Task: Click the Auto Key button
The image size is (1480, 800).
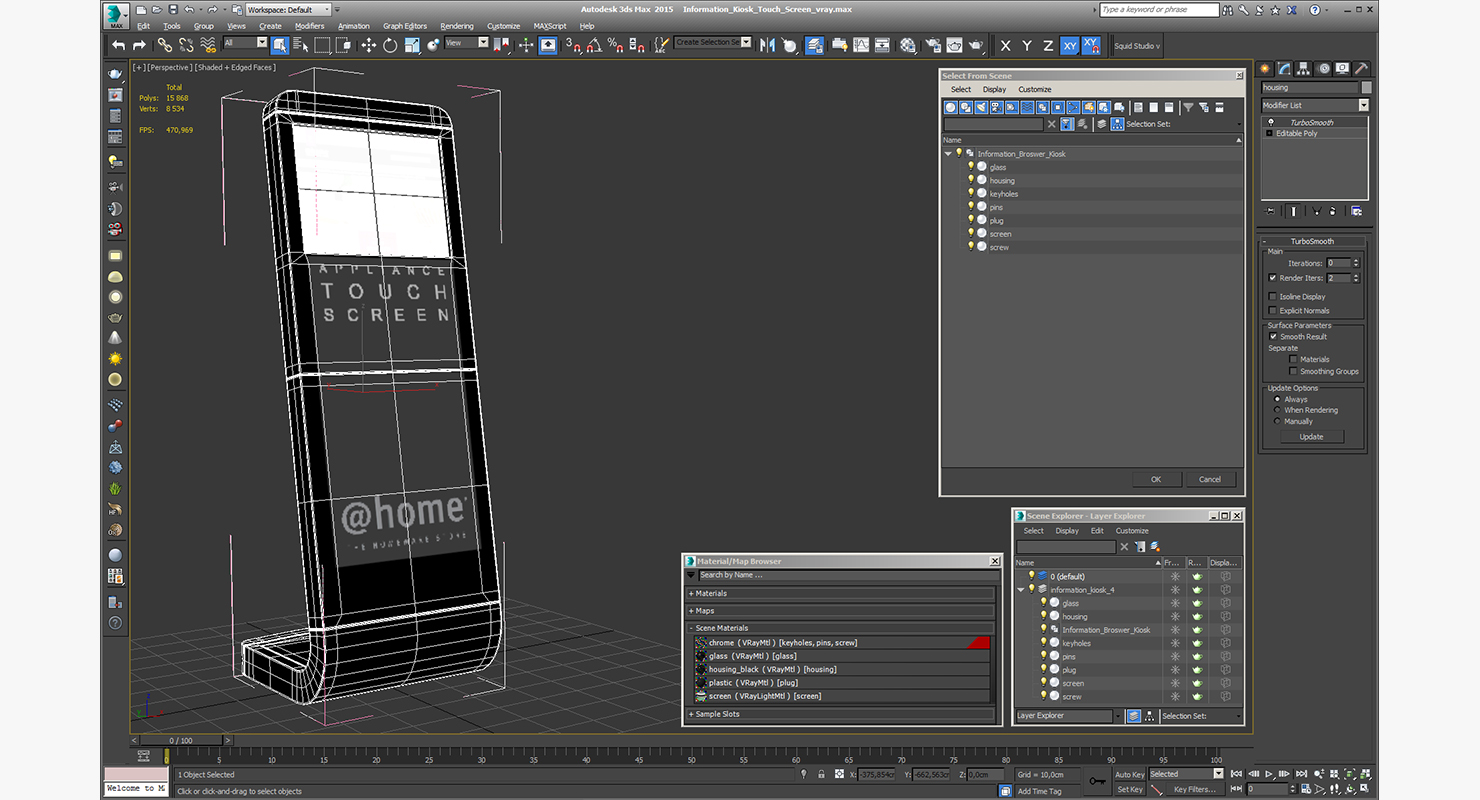Action: [x=1130, y=774]
